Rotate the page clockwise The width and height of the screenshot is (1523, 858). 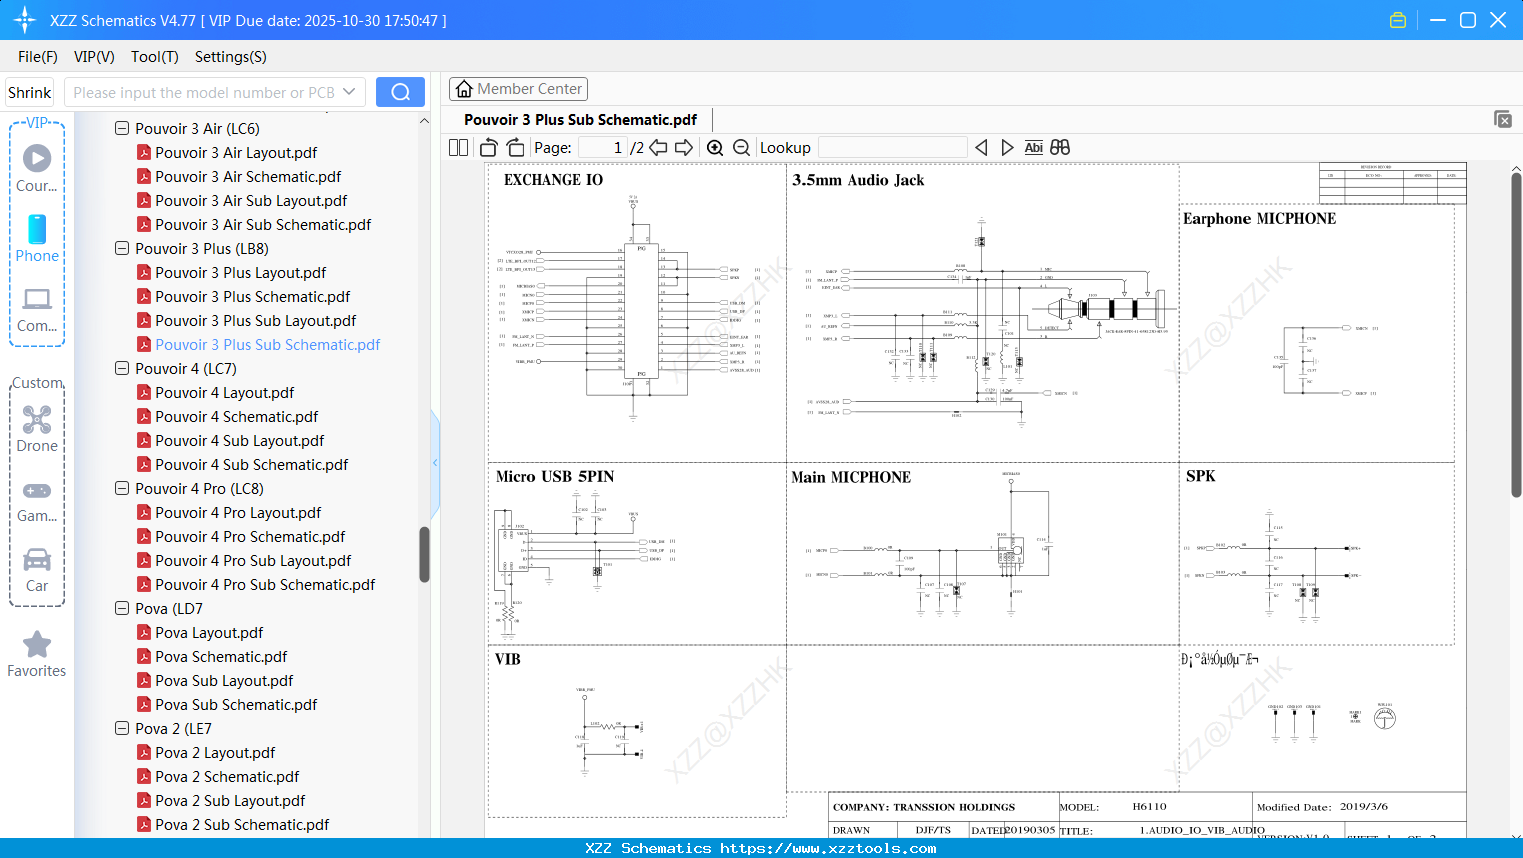point(514,146)
